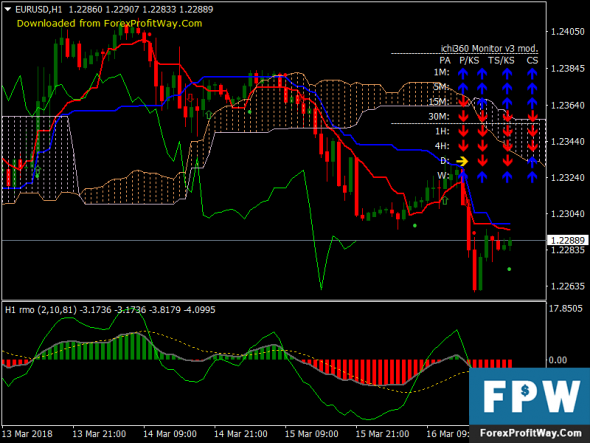This screenshot has width=590, height=443.
Task: Click the 1.23640 price scale label
Action: (568, 105)
